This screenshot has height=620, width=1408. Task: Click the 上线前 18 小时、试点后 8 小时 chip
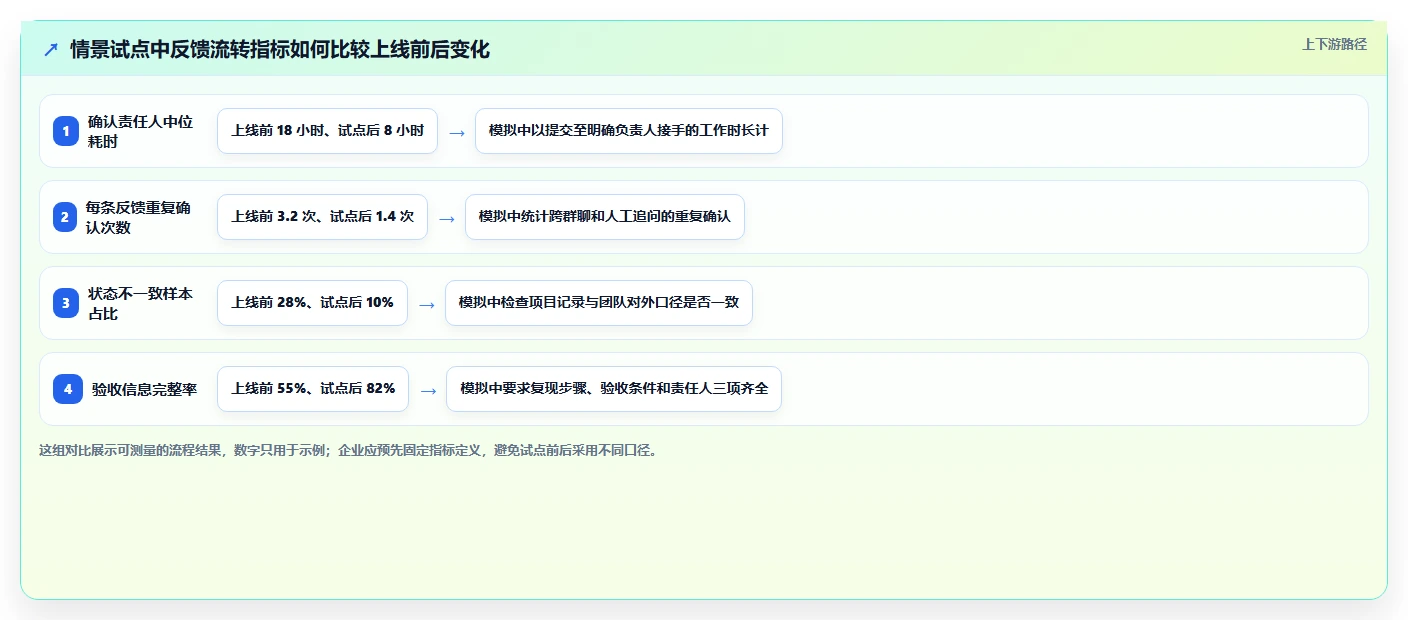point(327,131)
